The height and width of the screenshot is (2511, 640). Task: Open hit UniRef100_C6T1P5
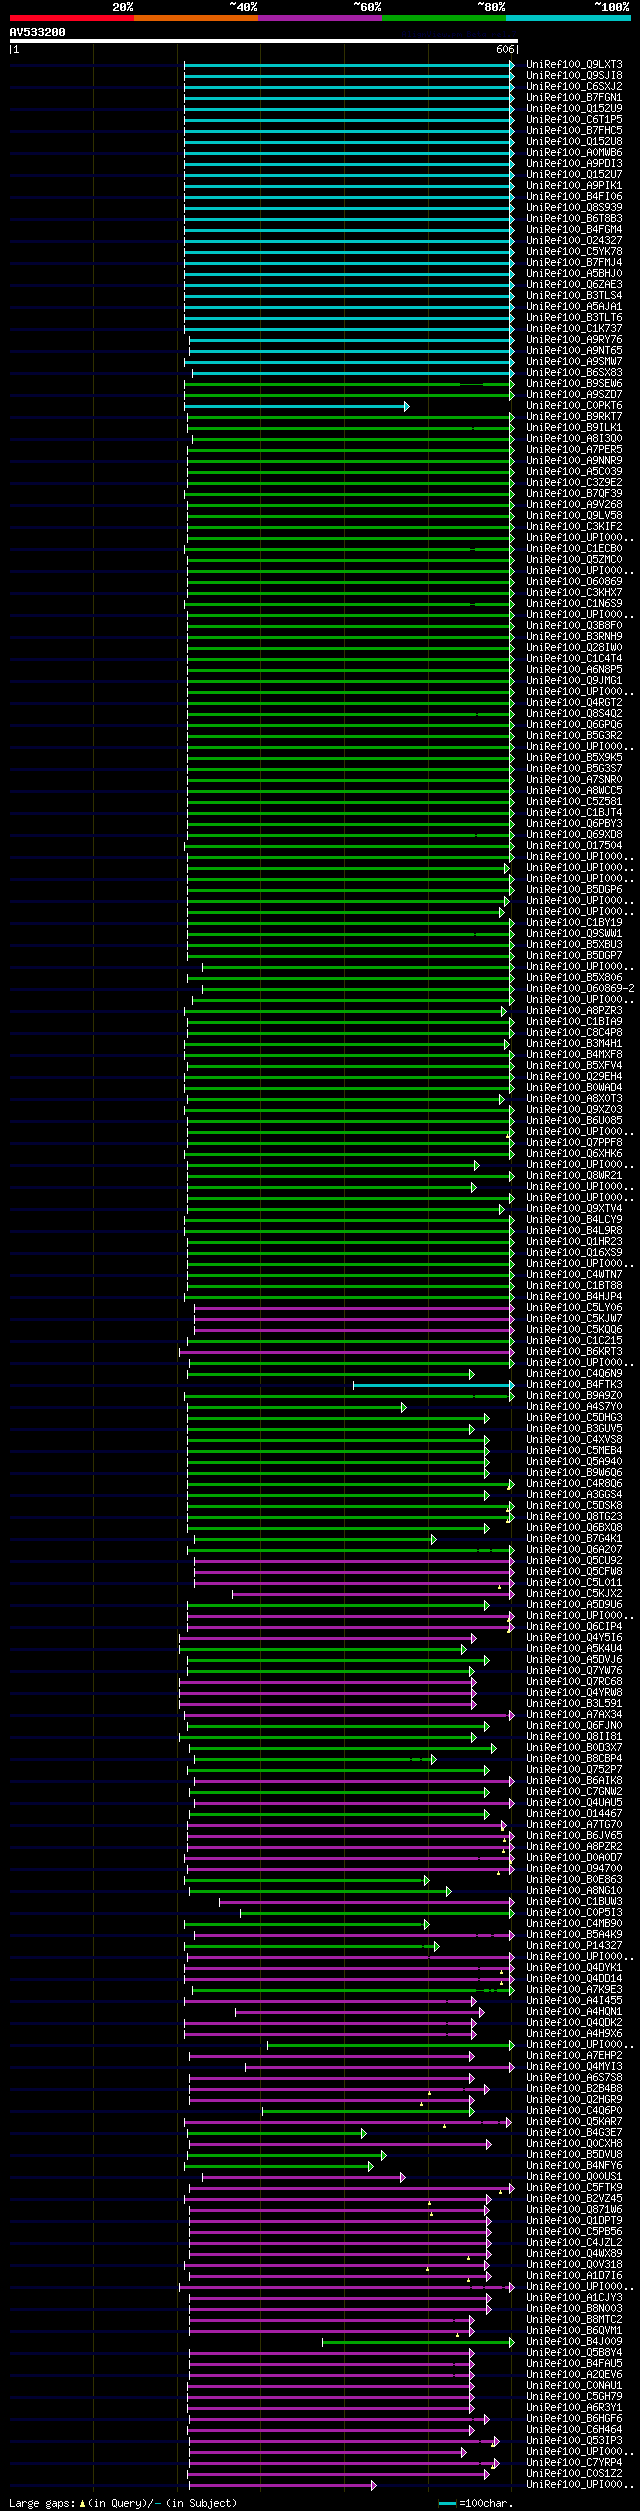(x=574, y=120)
